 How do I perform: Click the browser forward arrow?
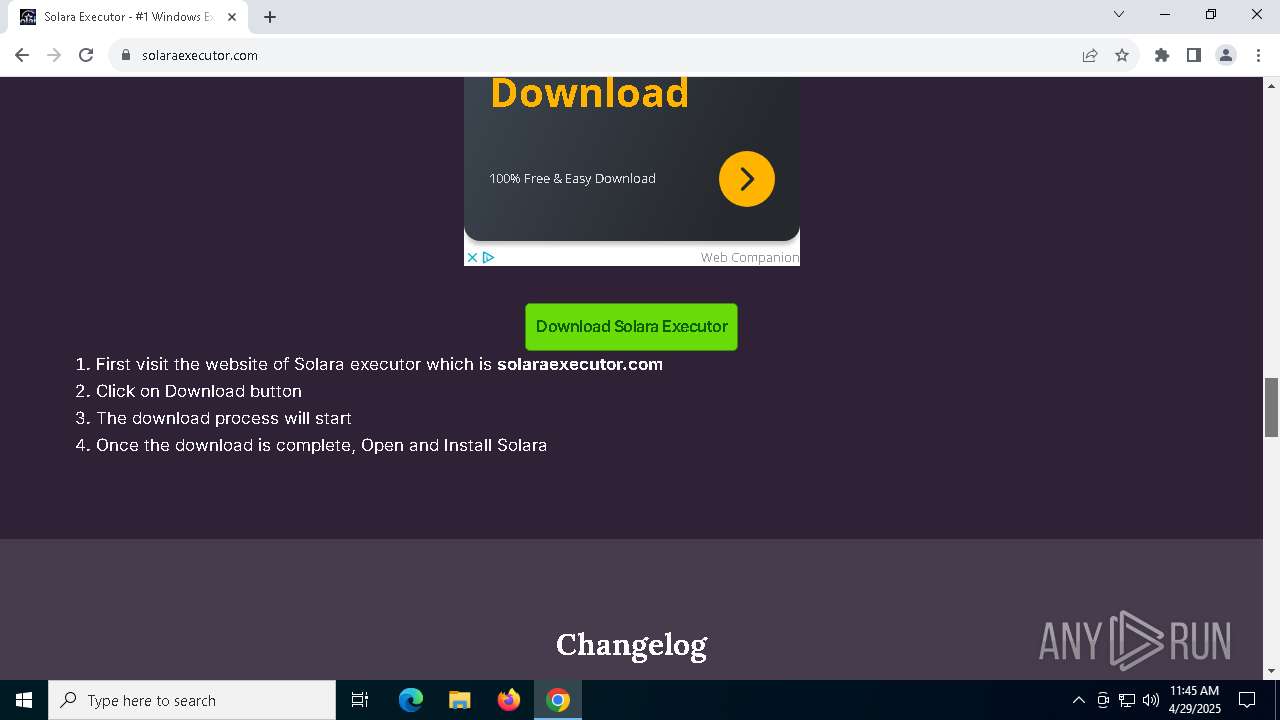pyautogui.click(x=54, y=55)
